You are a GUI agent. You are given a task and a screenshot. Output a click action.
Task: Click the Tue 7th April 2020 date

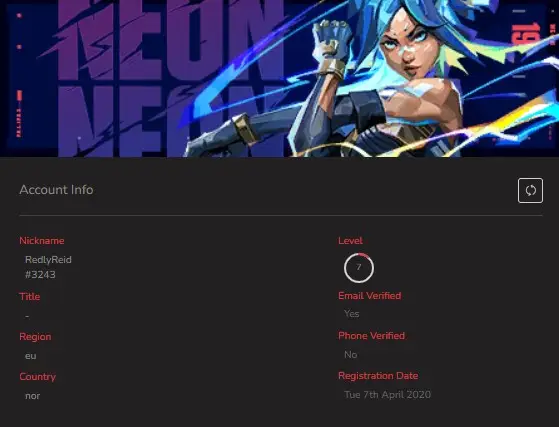coord(388,395)
